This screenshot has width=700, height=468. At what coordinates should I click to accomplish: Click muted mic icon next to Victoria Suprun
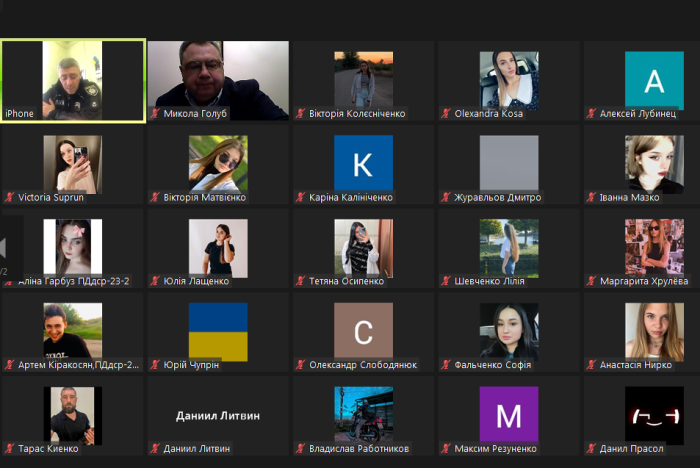click(x=10, y=198)
